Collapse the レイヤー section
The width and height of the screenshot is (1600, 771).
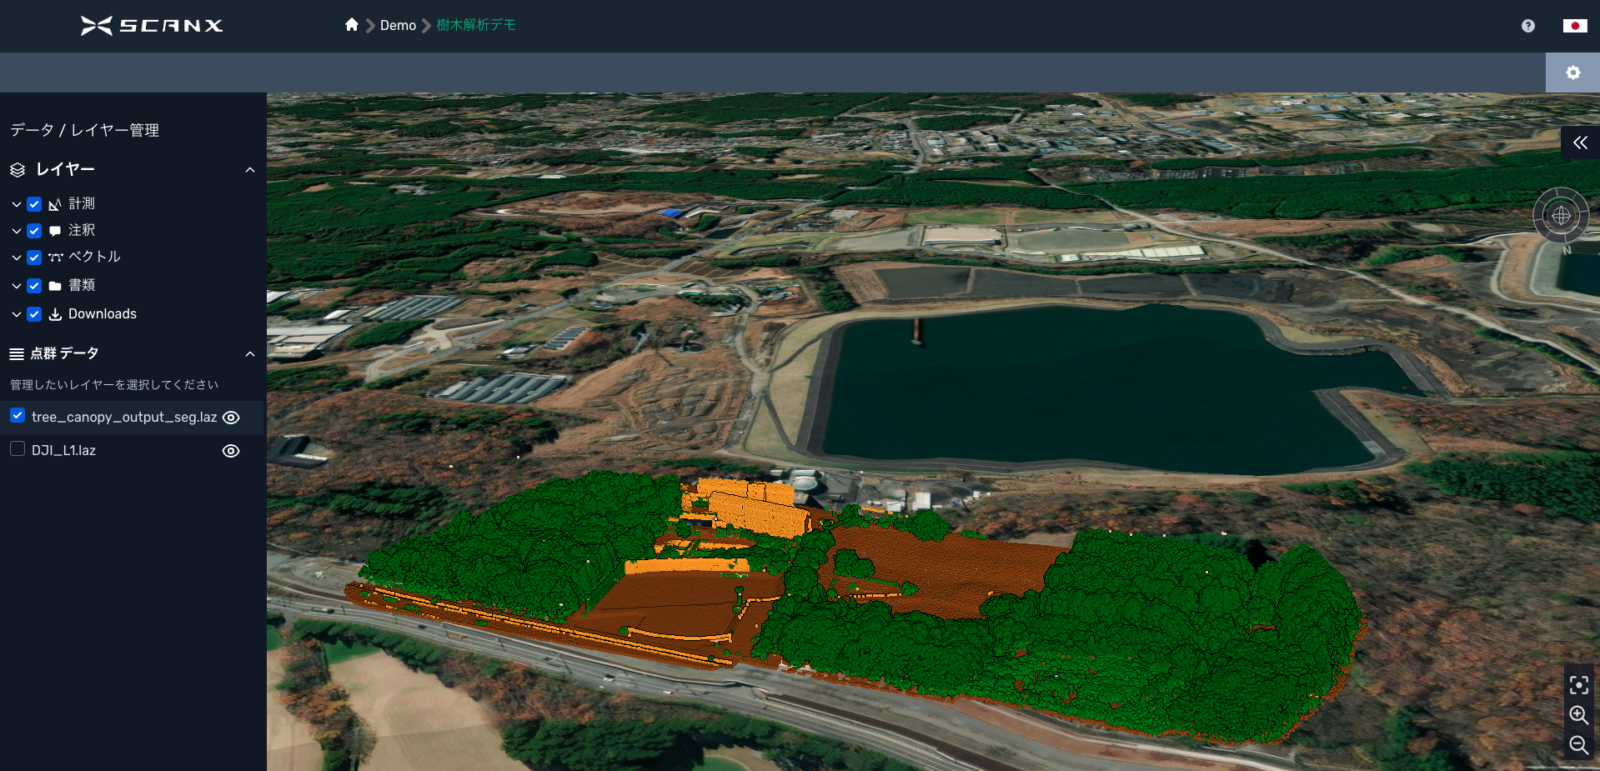click(x=250, y=170)
